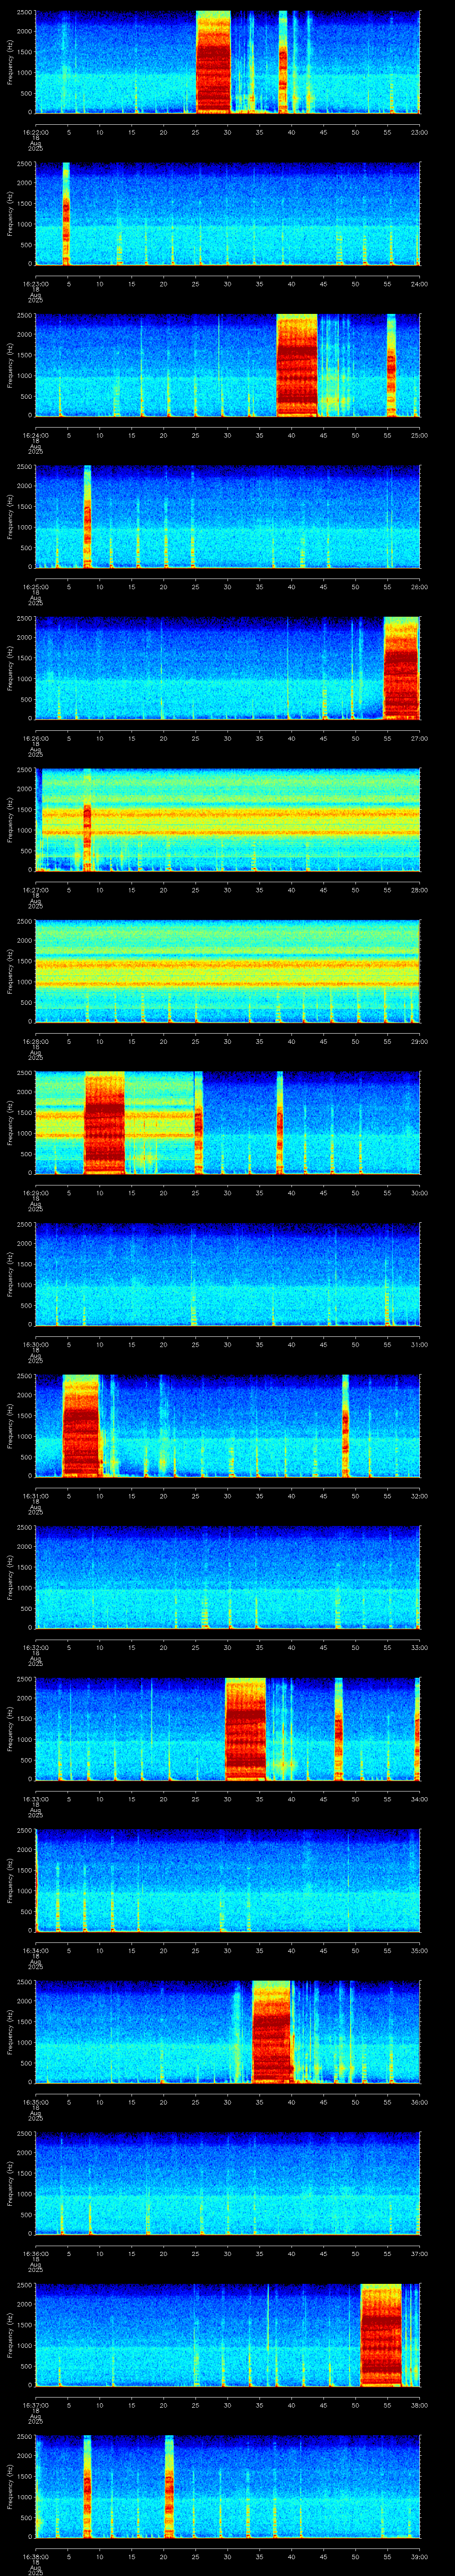Click the 29:00 end time label
The image size is (455, 2576).
coord(419,1041)
